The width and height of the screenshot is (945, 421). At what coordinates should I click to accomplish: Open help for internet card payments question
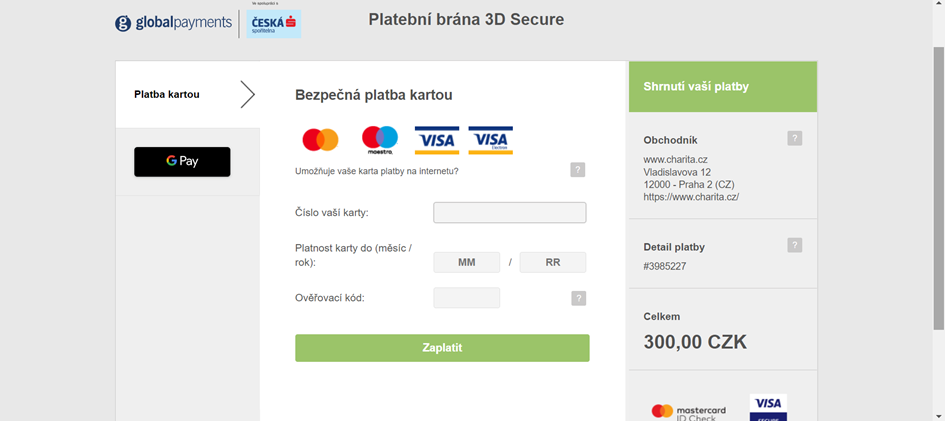click(577, 170)
